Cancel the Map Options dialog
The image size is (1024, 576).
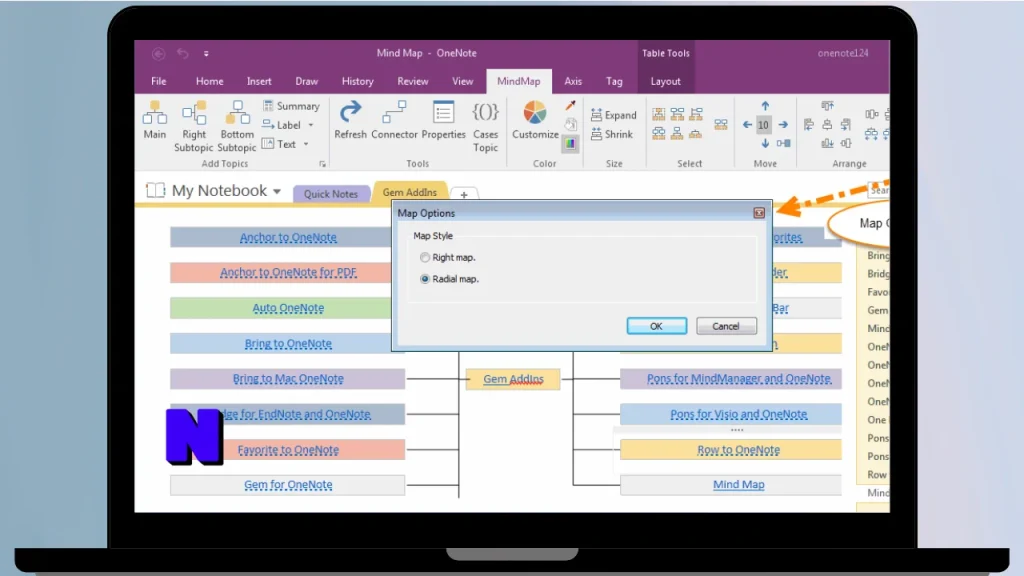coord(726,326)
